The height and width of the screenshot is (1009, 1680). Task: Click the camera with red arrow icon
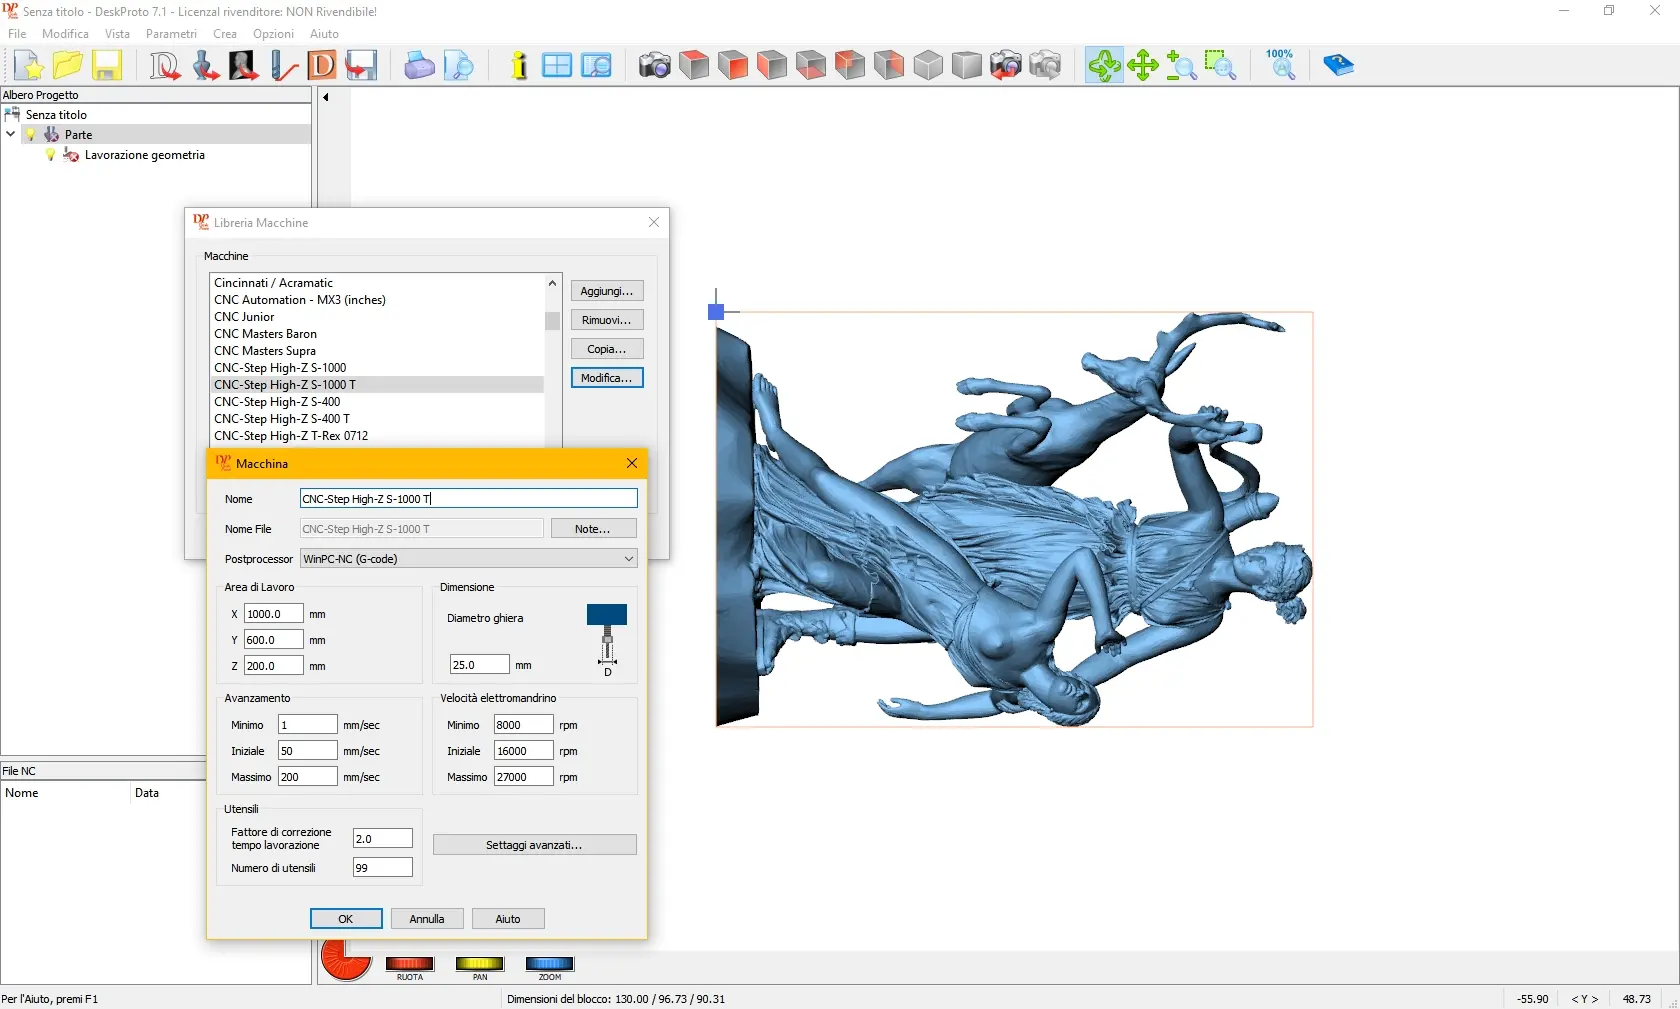pos(1006,65)
